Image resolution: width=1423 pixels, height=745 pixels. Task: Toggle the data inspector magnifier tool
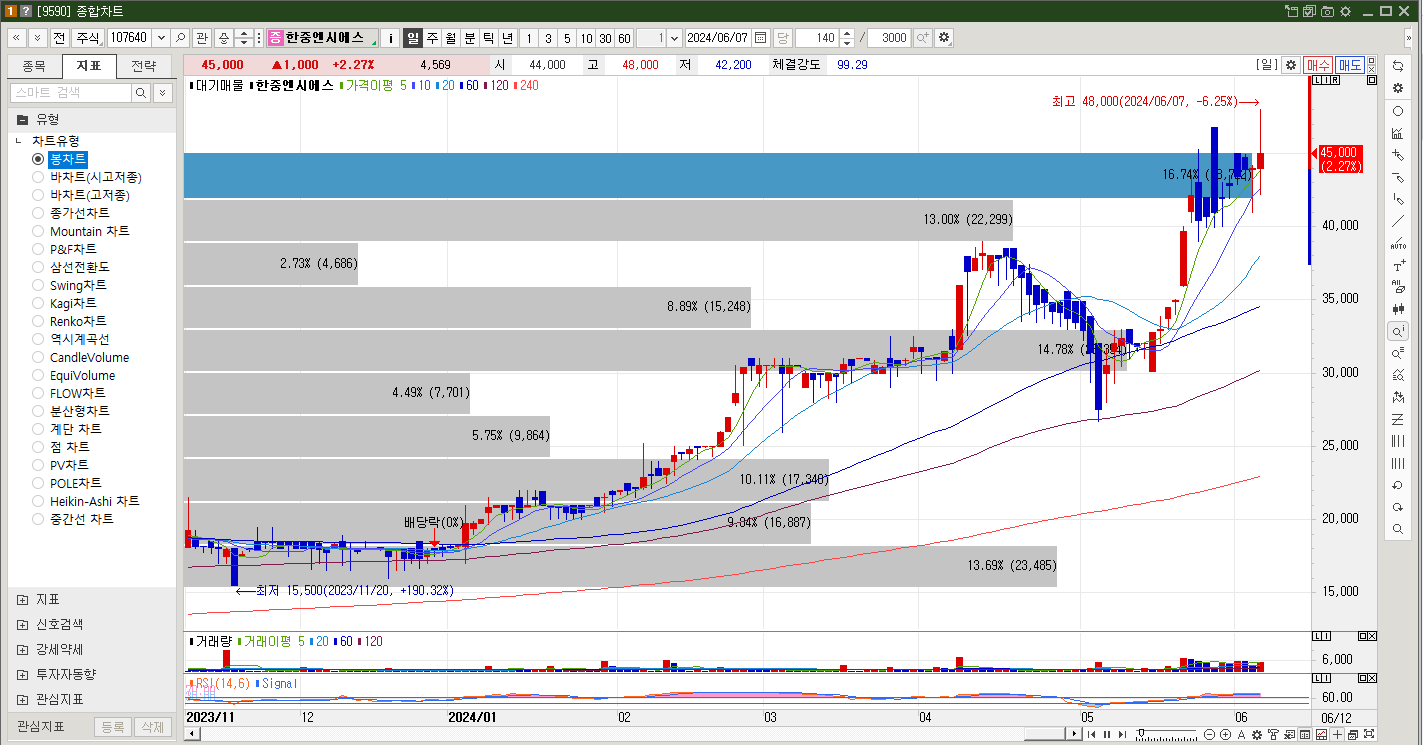pyautogui.click(x=1398, y=331)
